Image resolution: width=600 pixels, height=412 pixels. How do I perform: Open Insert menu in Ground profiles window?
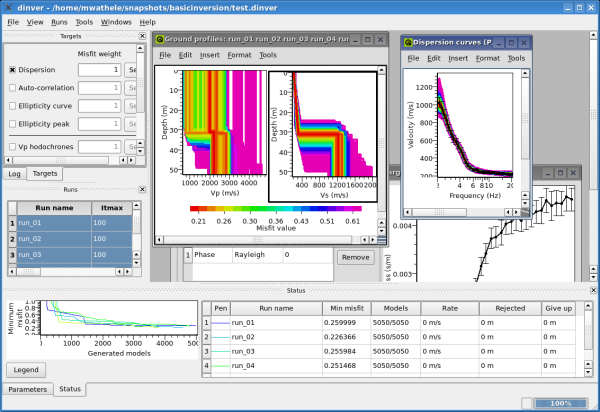click(x=210, y=55)
